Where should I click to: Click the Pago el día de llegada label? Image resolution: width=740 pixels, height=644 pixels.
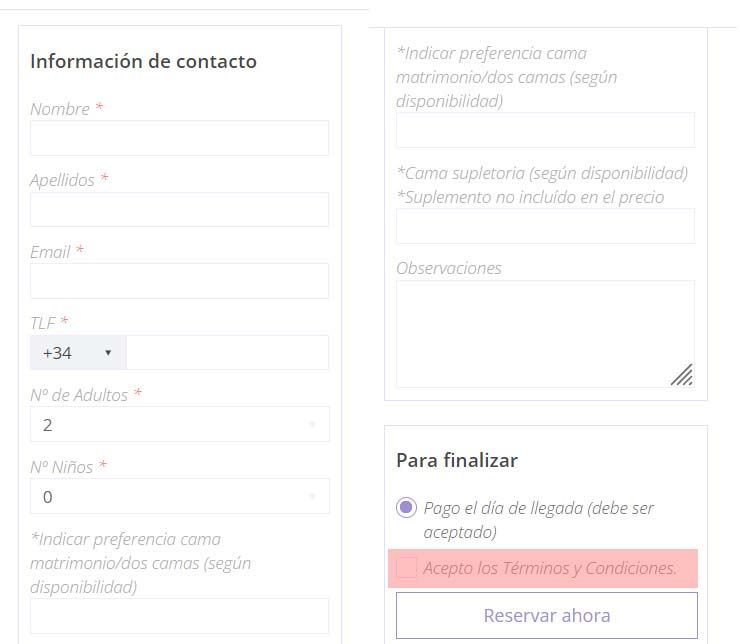pos(538,520)
